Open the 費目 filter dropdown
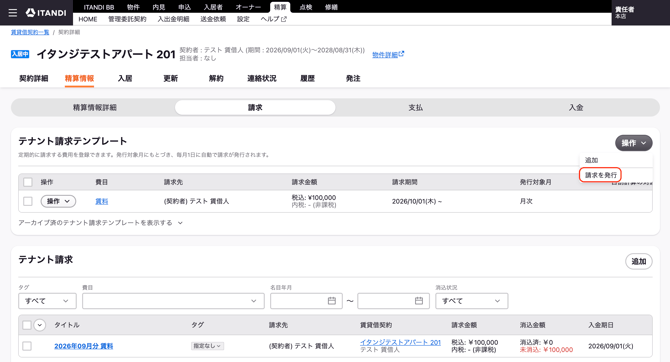The height and width of the screenshot is (362, 670). coord(173,301)
